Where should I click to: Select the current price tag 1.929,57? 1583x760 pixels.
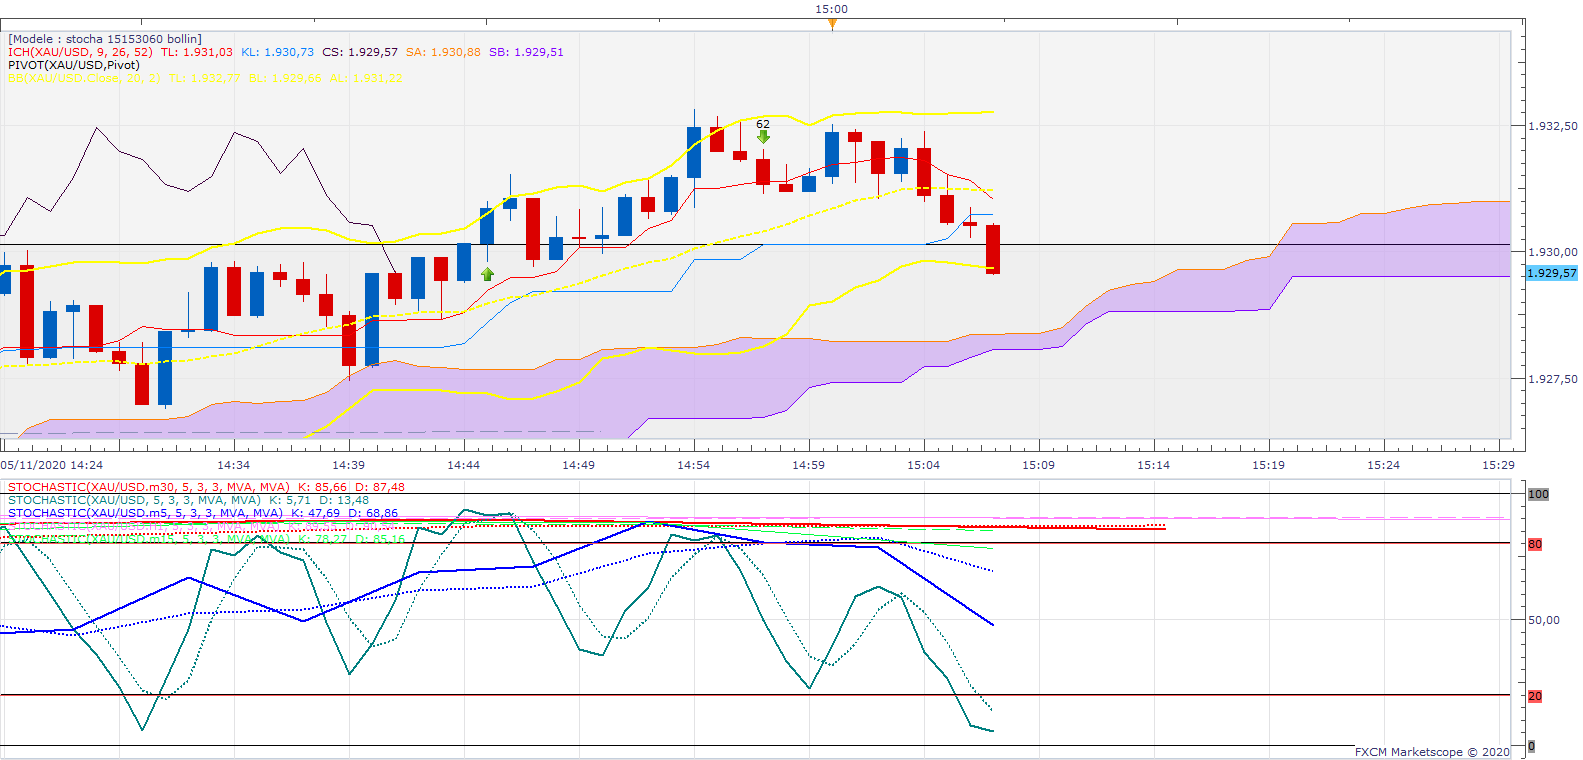(1552, 273)
